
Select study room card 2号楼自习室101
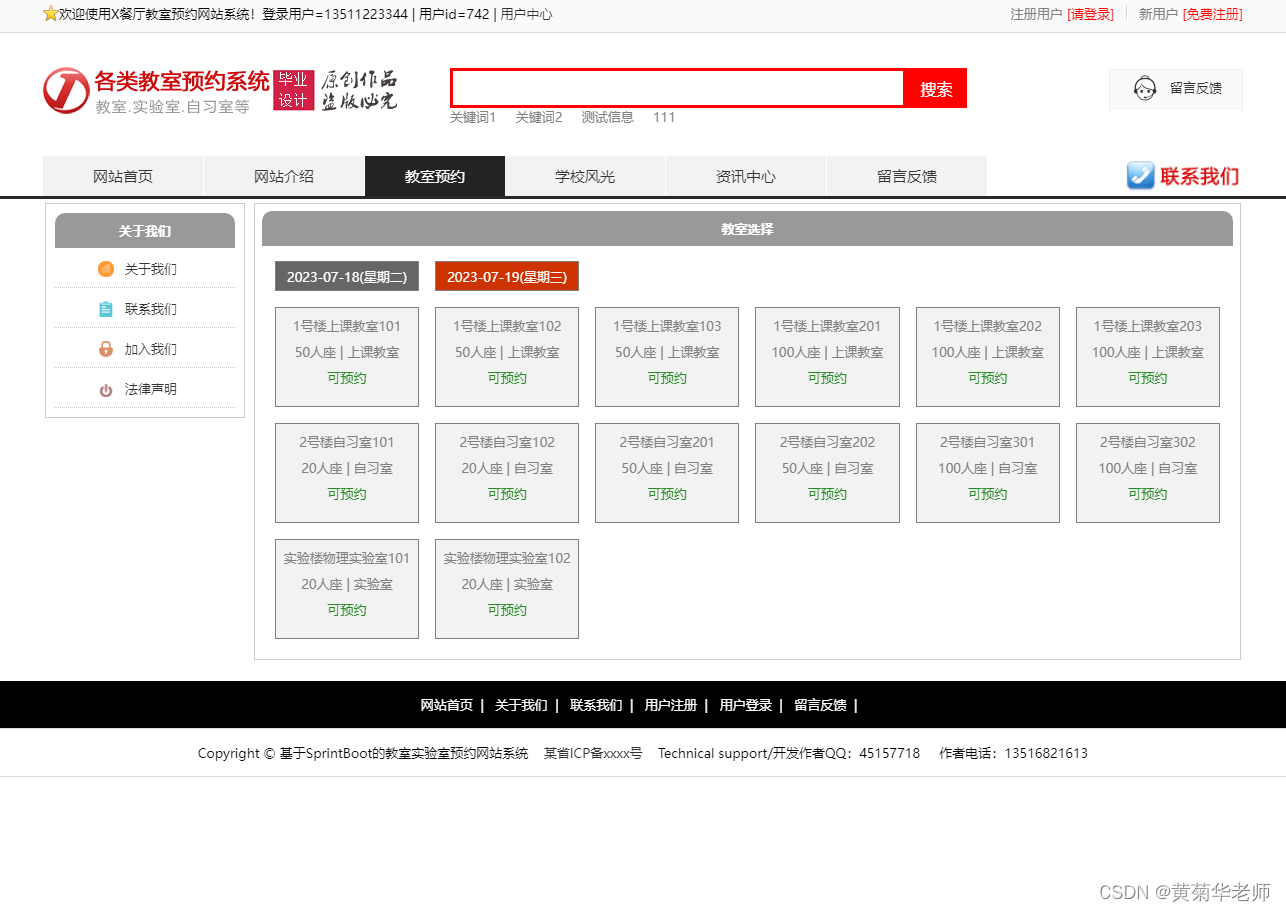pyautogui.click(x=347, y=473)
